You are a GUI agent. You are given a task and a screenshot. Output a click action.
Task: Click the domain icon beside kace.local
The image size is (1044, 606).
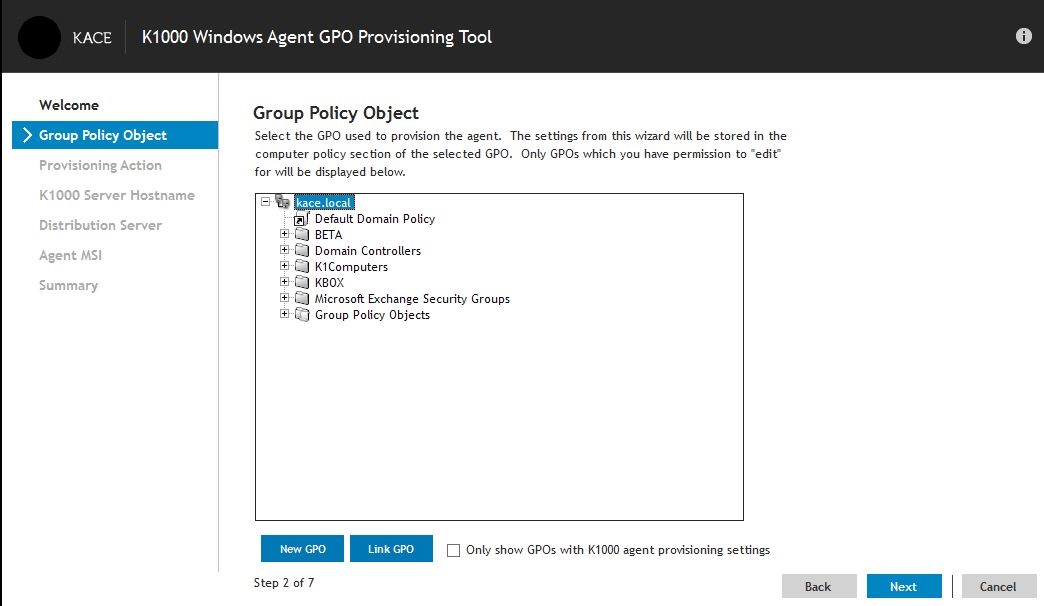pos(283,201)
